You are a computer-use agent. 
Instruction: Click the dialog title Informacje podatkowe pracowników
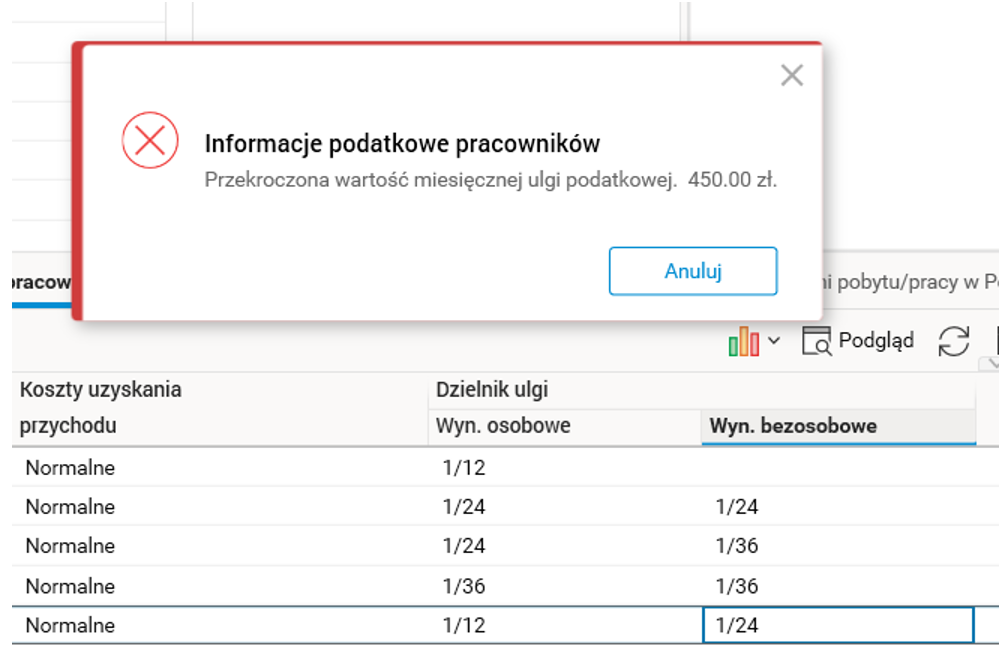(x=402, y=144)
